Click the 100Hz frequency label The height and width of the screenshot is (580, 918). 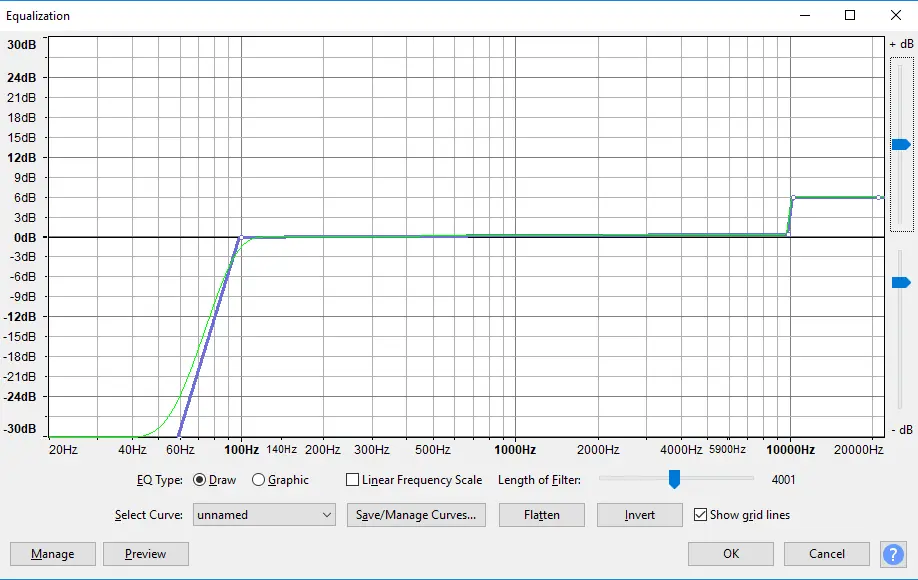(241, 449)
